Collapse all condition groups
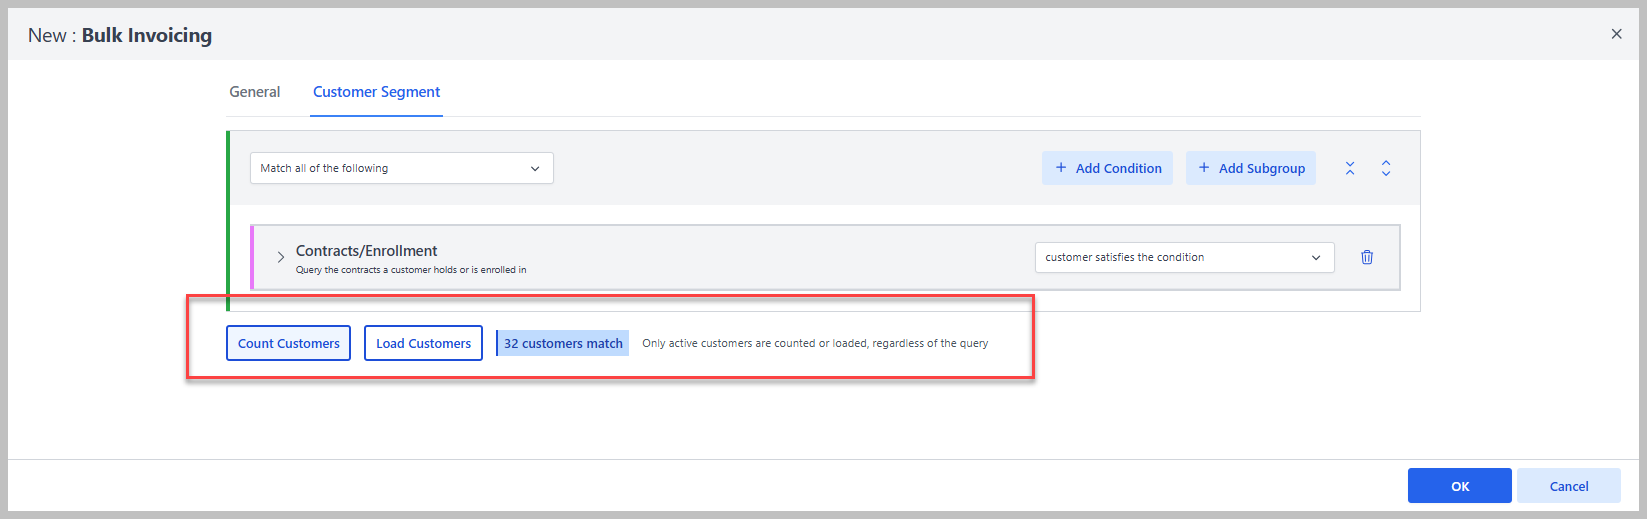The image size is (1647, 519). click(1350, 168)
